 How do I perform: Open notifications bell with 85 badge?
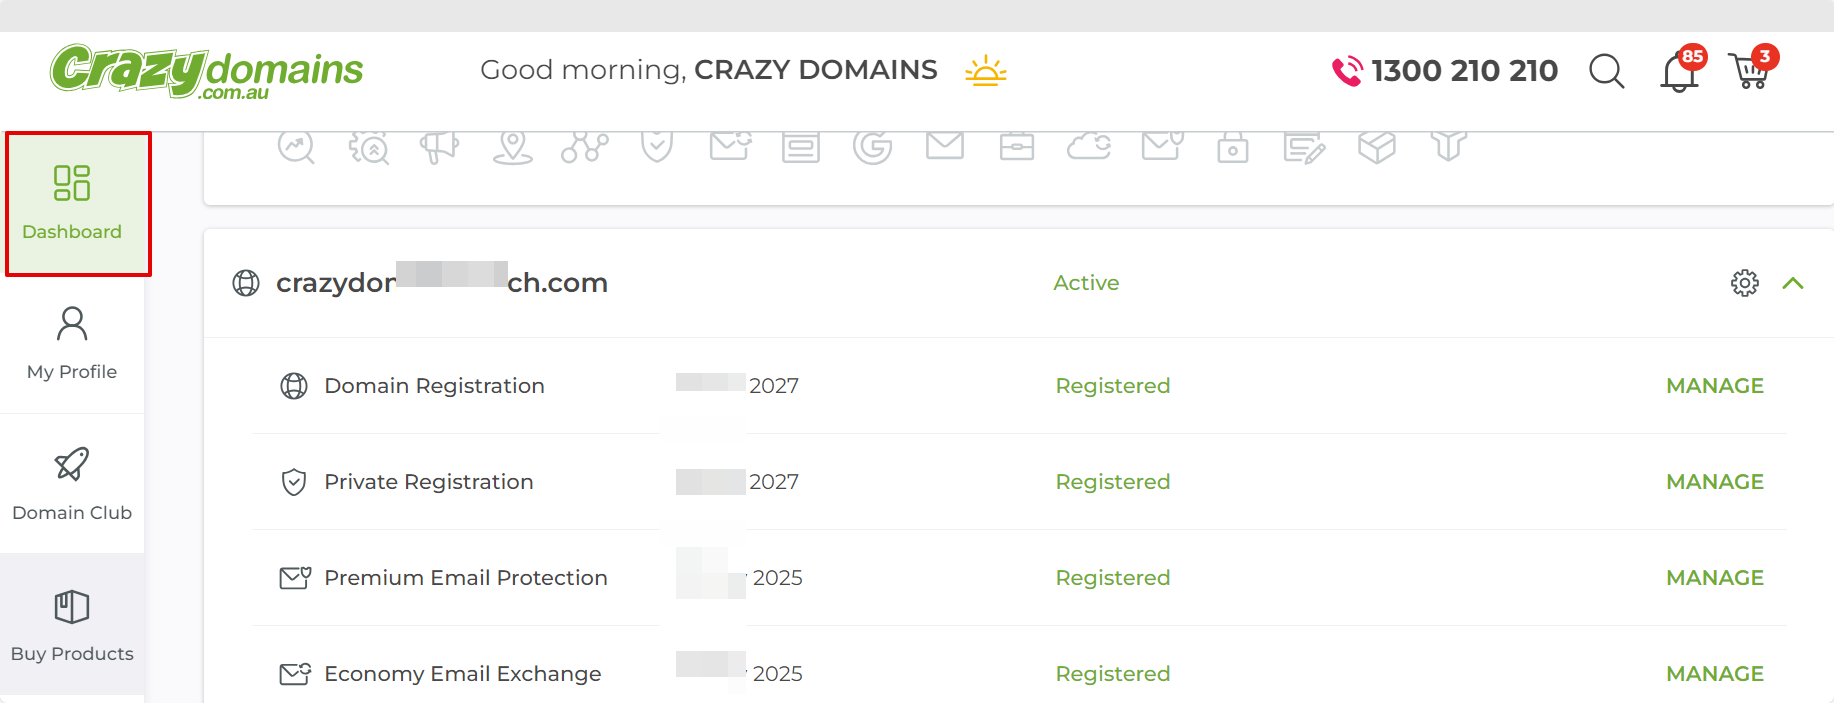[x=1682, y=69]
